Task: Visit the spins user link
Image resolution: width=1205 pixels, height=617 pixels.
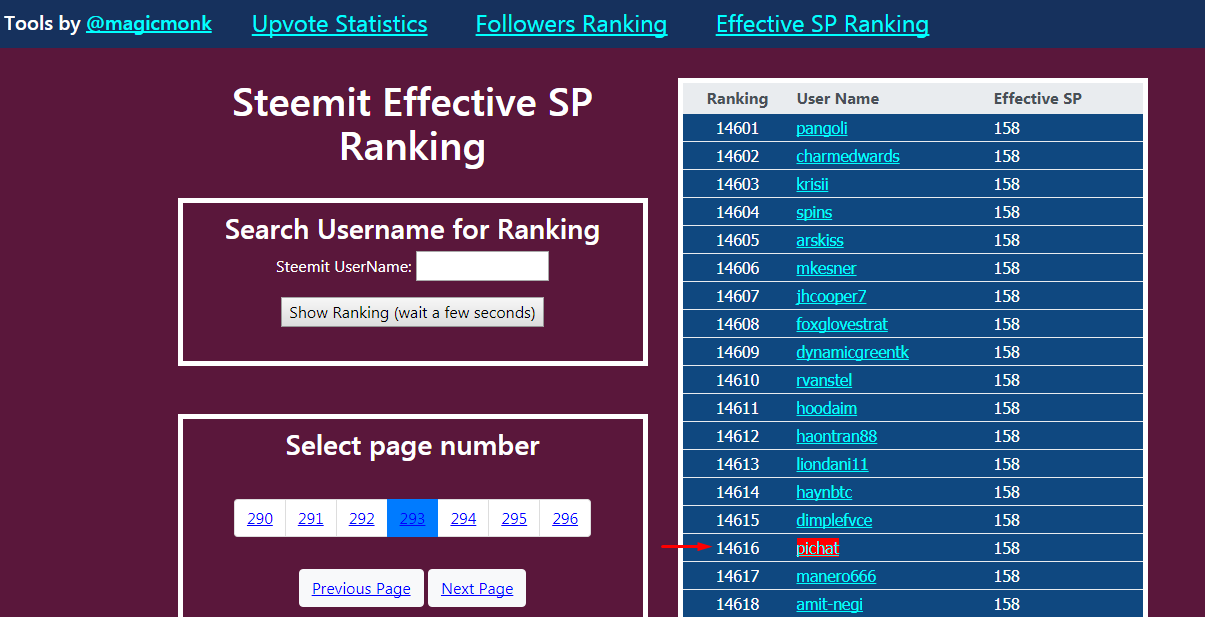Action: tap(814, 212)
